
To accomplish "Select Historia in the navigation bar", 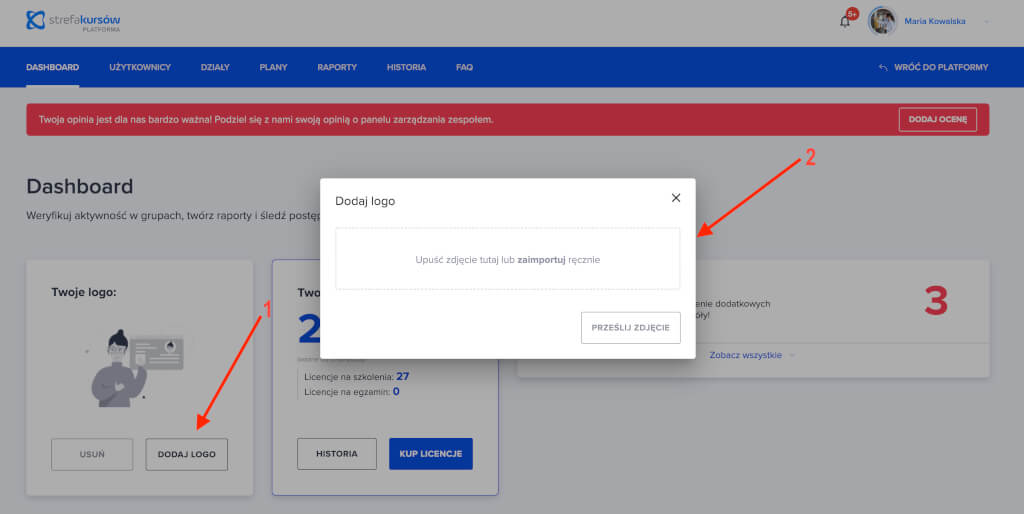I will (406, 68).
